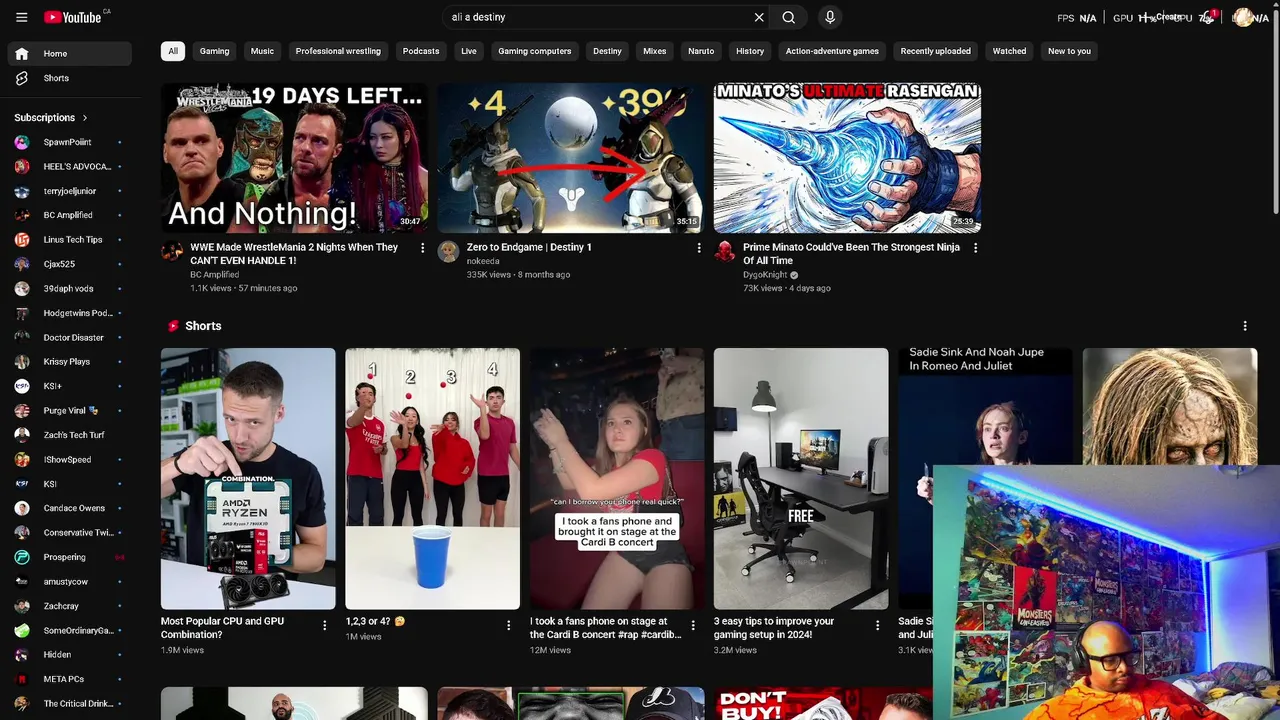Image resolution: width=1280 pixels, height=720 pixels.
Task: Open Hodgetwins Pod... subscription in sidebar
Action: click(69, 313)
